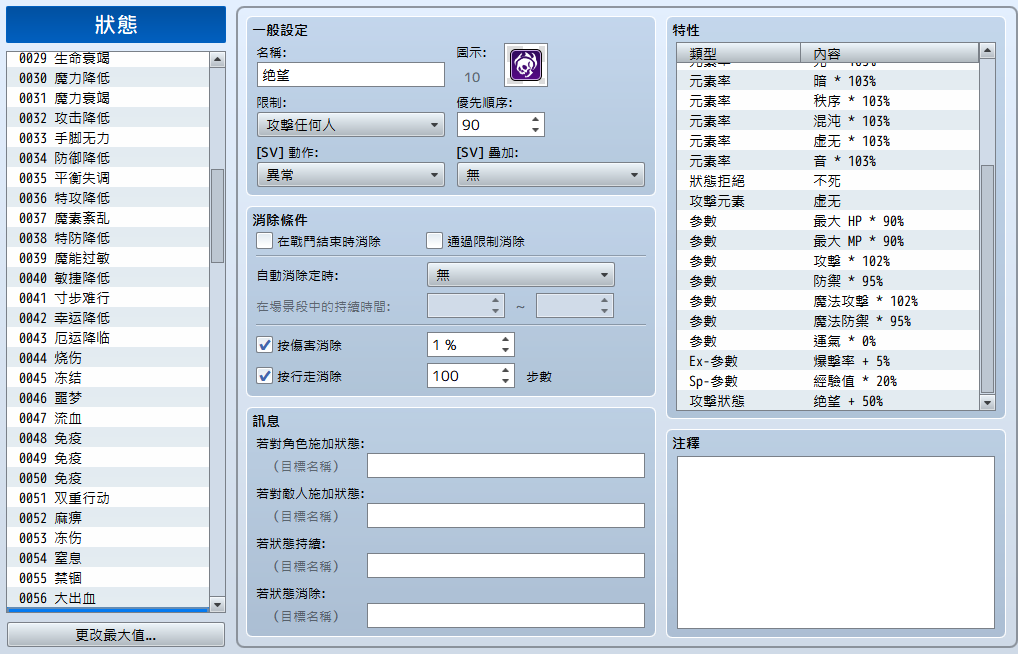Screen dimensions: 1018x654
Task: Select trait row 最大 MP * 90%
Action: coord(828,241)
